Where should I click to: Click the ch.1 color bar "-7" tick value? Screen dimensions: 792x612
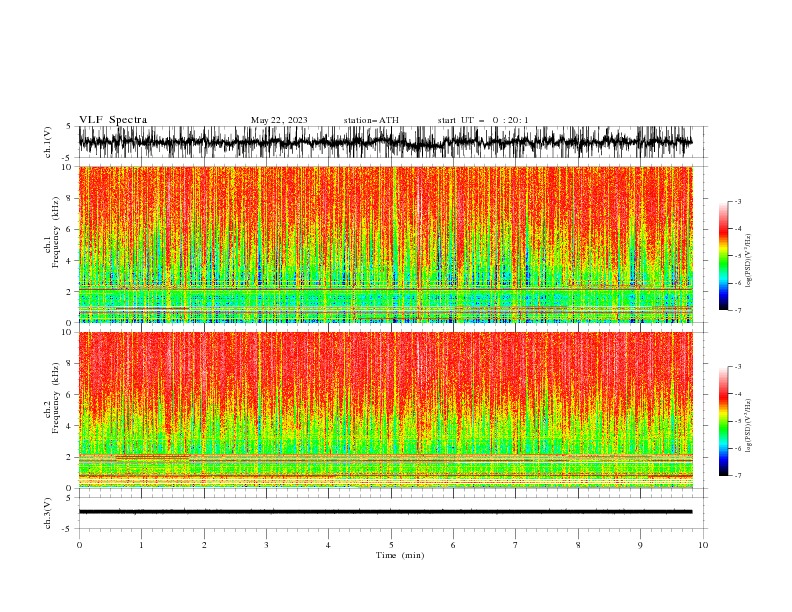pyautogui.click(x=737, y=310)
